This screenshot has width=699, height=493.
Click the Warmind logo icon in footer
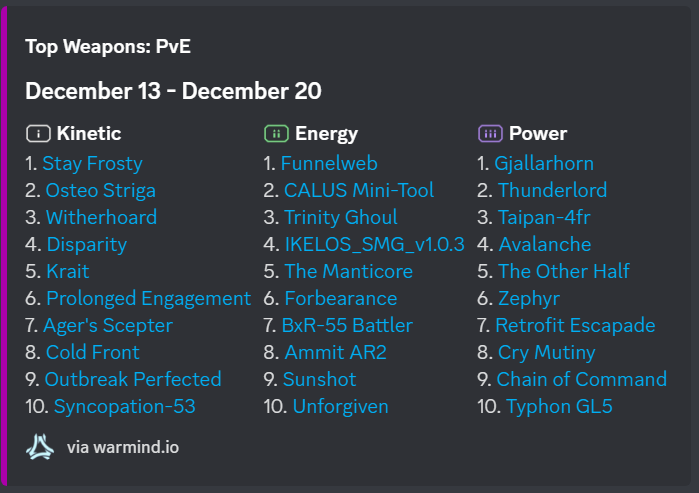[41, 447]
